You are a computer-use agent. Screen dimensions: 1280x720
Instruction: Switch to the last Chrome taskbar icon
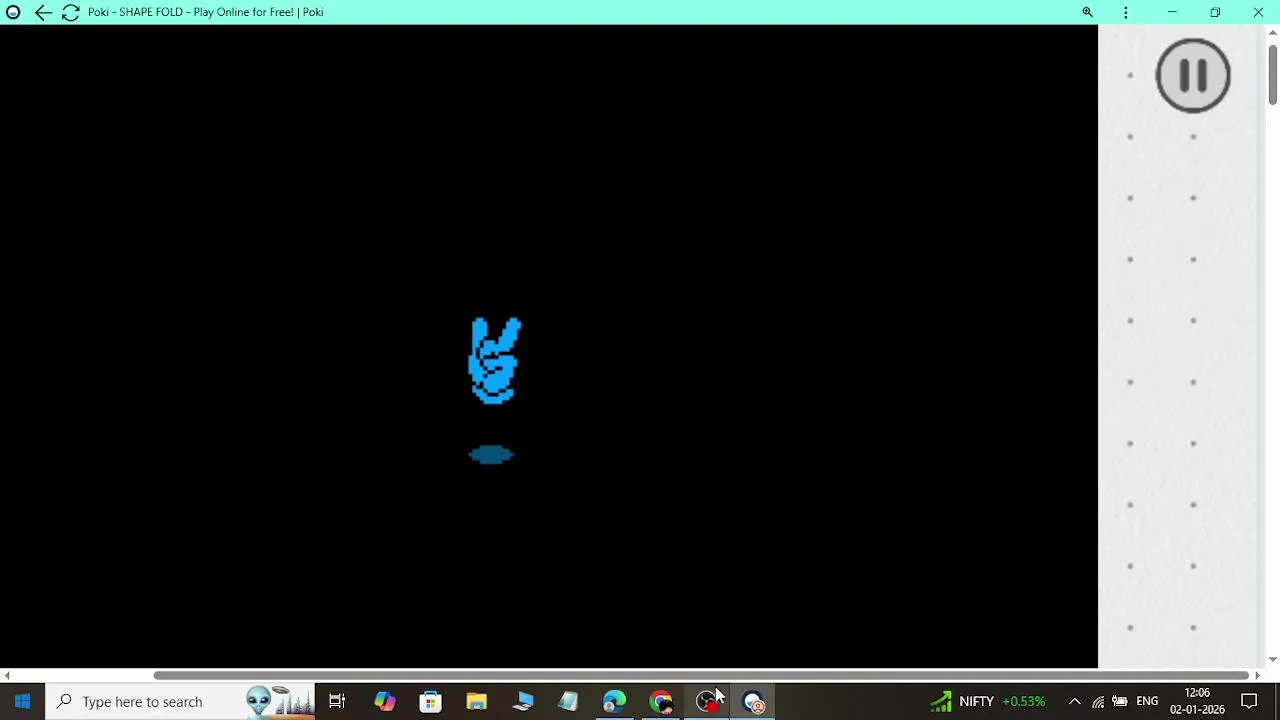click(753, 701)
